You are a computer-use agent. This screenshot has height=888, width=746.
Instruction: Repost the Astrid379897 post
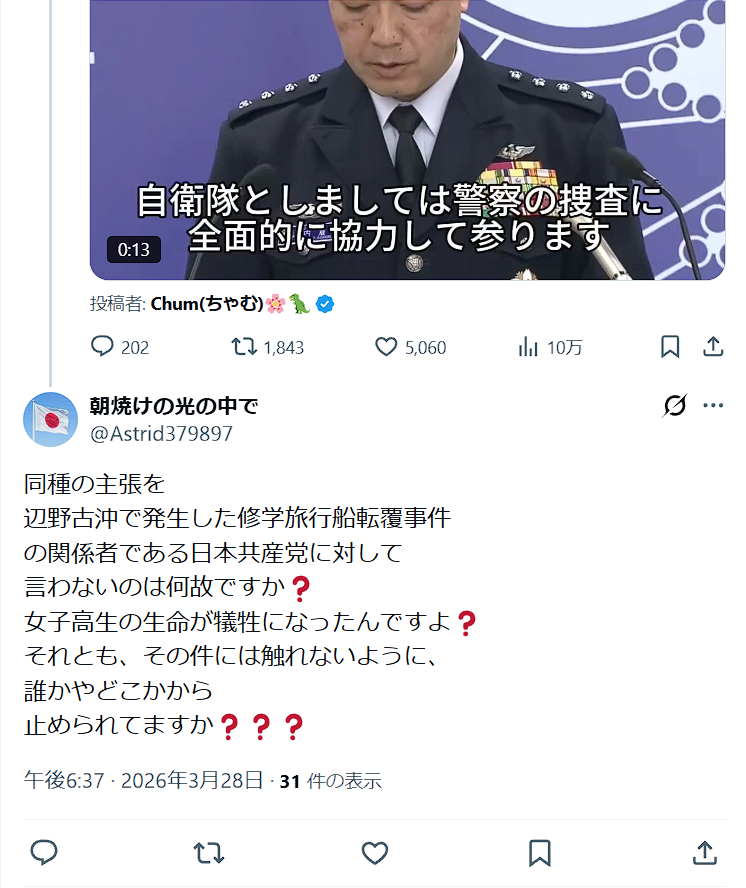point(208,853)
